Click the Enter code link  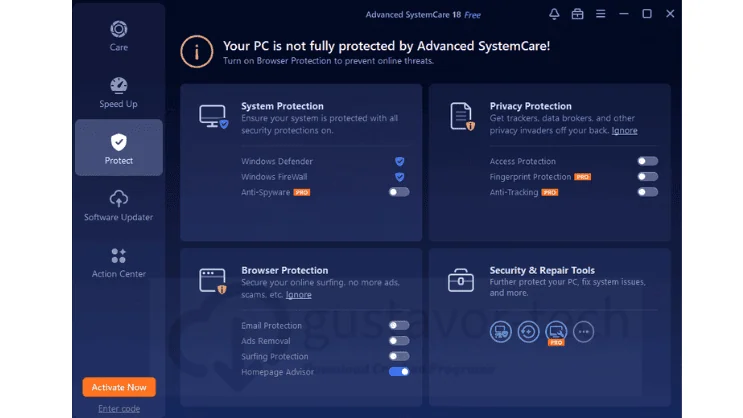119,409
